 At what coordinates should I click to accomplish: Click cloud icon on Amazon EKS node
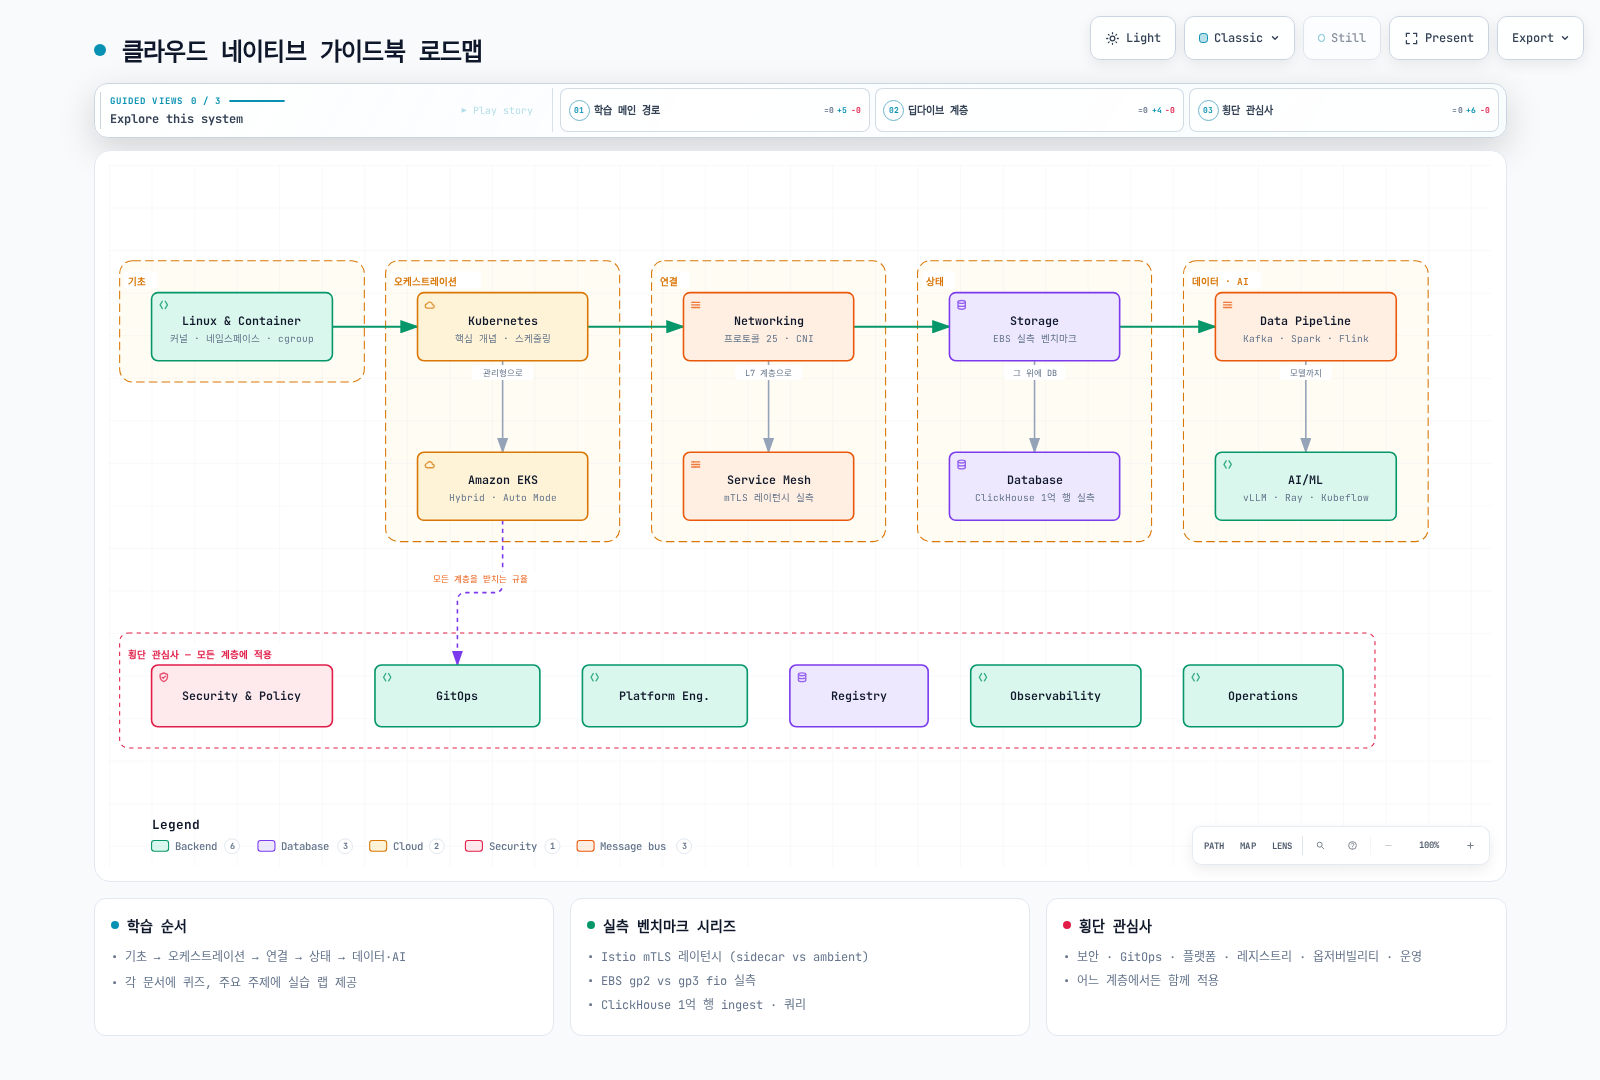430,465
